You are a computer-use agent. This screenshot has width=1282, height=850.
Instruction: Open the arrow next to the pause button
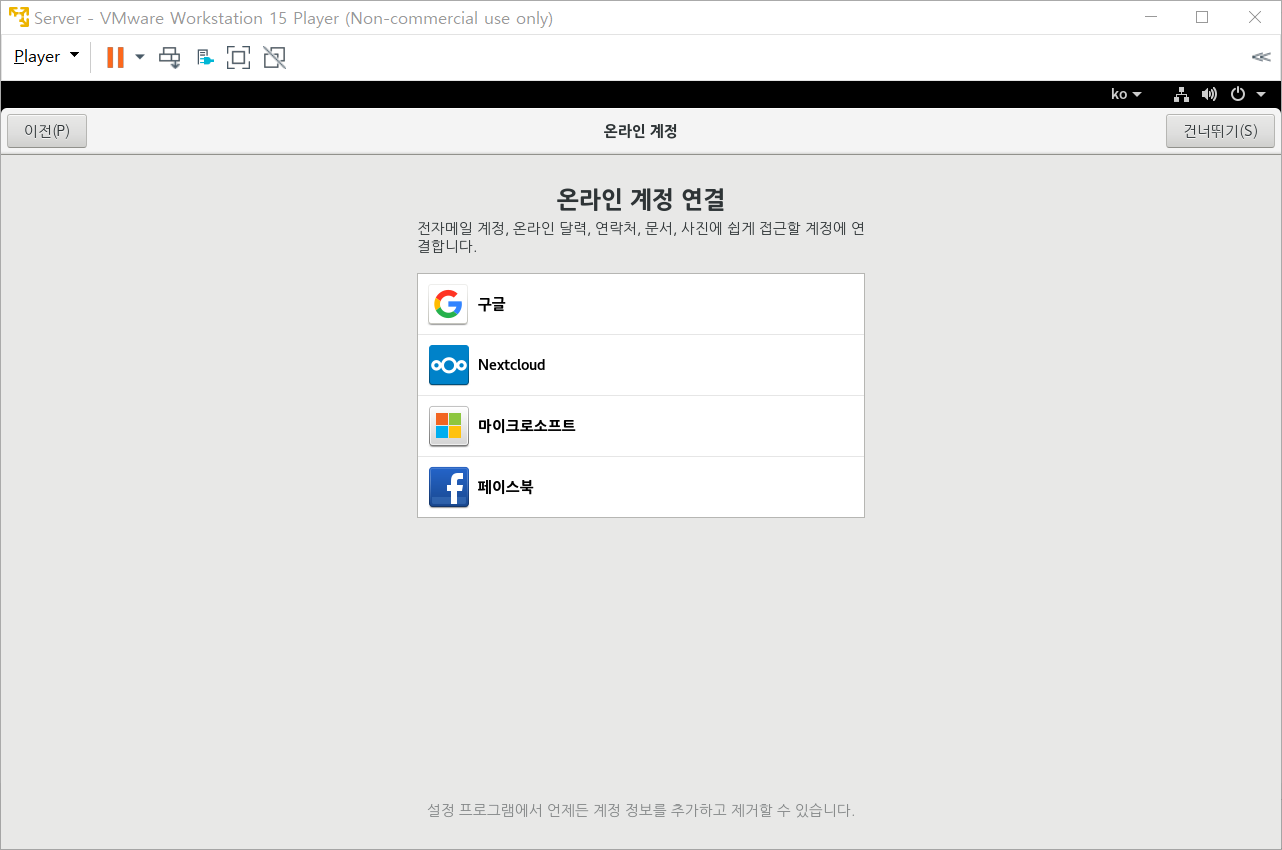(140, 57)
